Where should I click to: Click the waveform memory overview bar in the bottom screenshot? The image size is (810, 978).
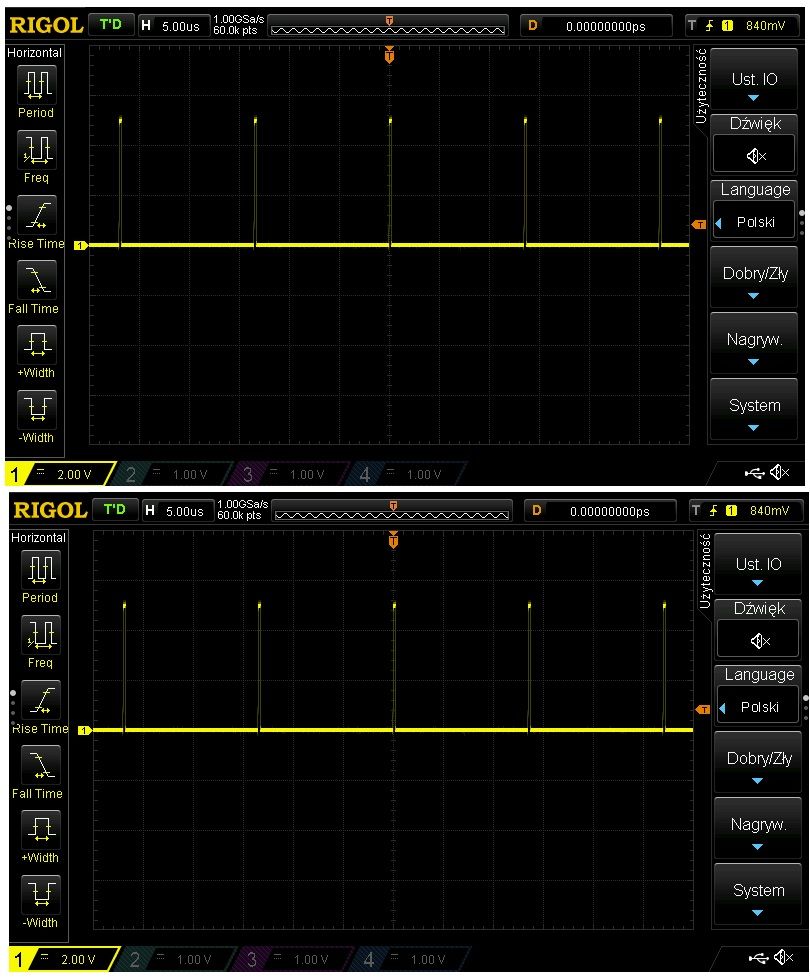(x=392, y=511)
